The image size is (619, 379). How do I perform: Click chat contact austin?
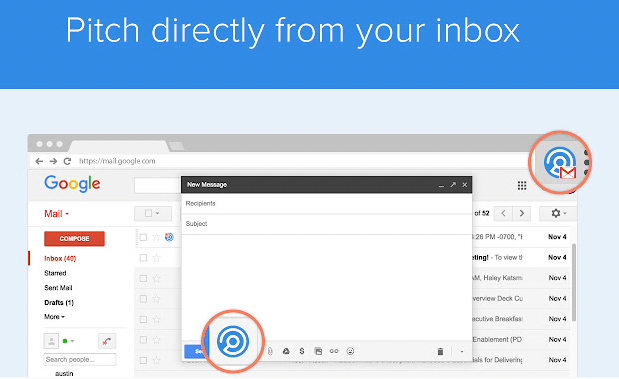coord(64,373)
